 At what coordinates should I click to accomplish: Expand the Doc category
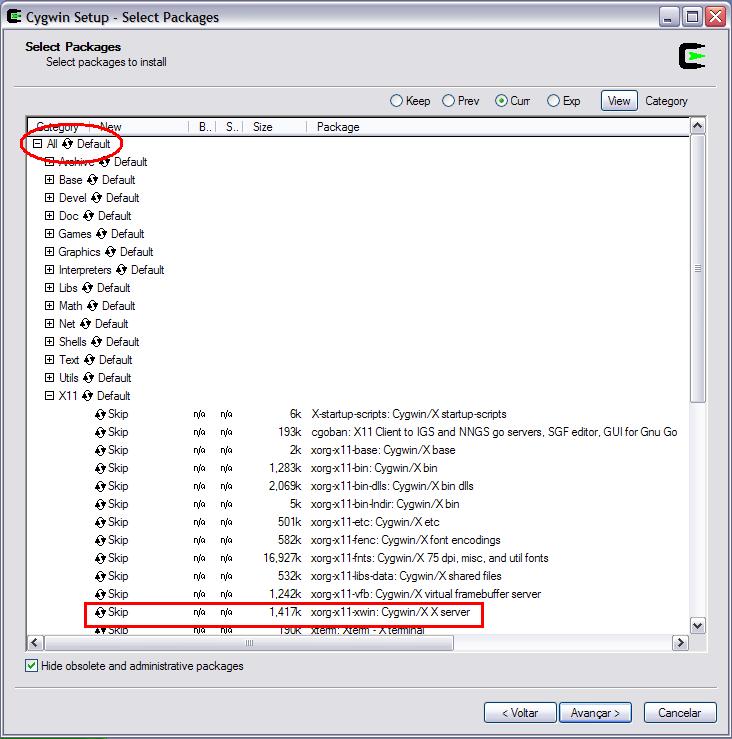49,216
